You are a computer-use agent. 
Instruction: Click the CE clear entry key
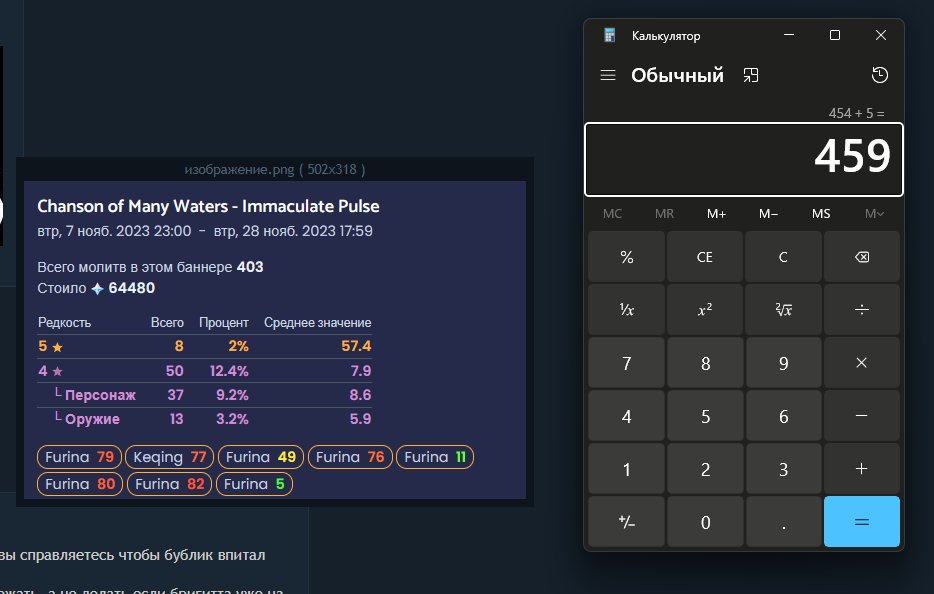click(x=705, y=257)
